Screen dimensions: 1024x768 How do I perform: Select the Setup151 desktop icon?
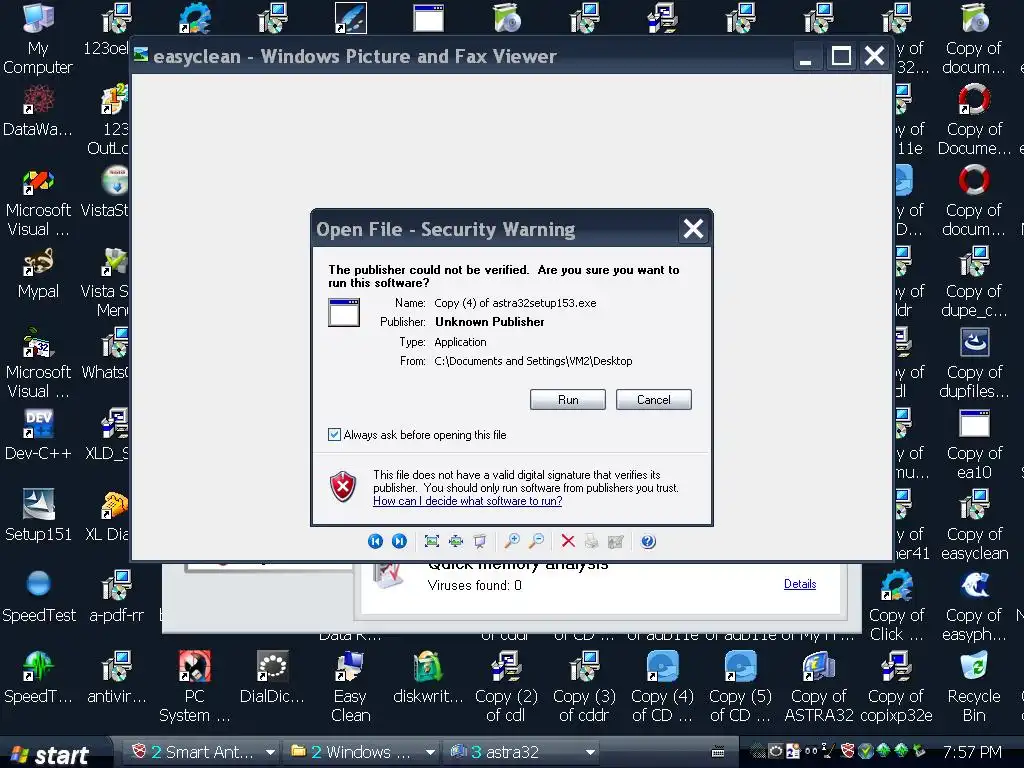38,516
